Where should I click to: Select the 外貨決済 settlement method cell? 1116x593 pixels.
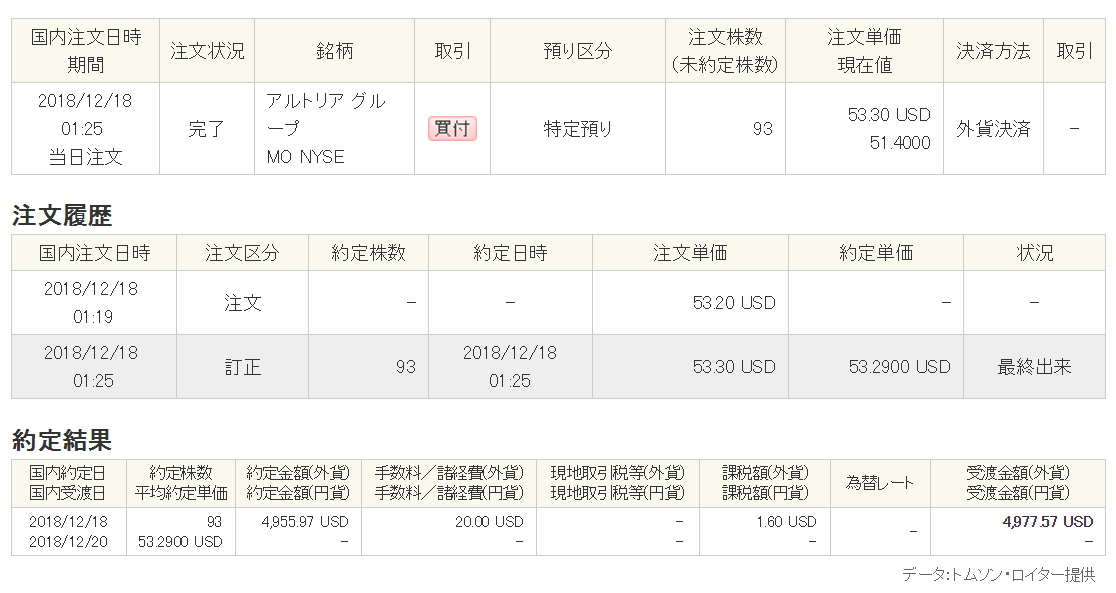coord(993,129)
